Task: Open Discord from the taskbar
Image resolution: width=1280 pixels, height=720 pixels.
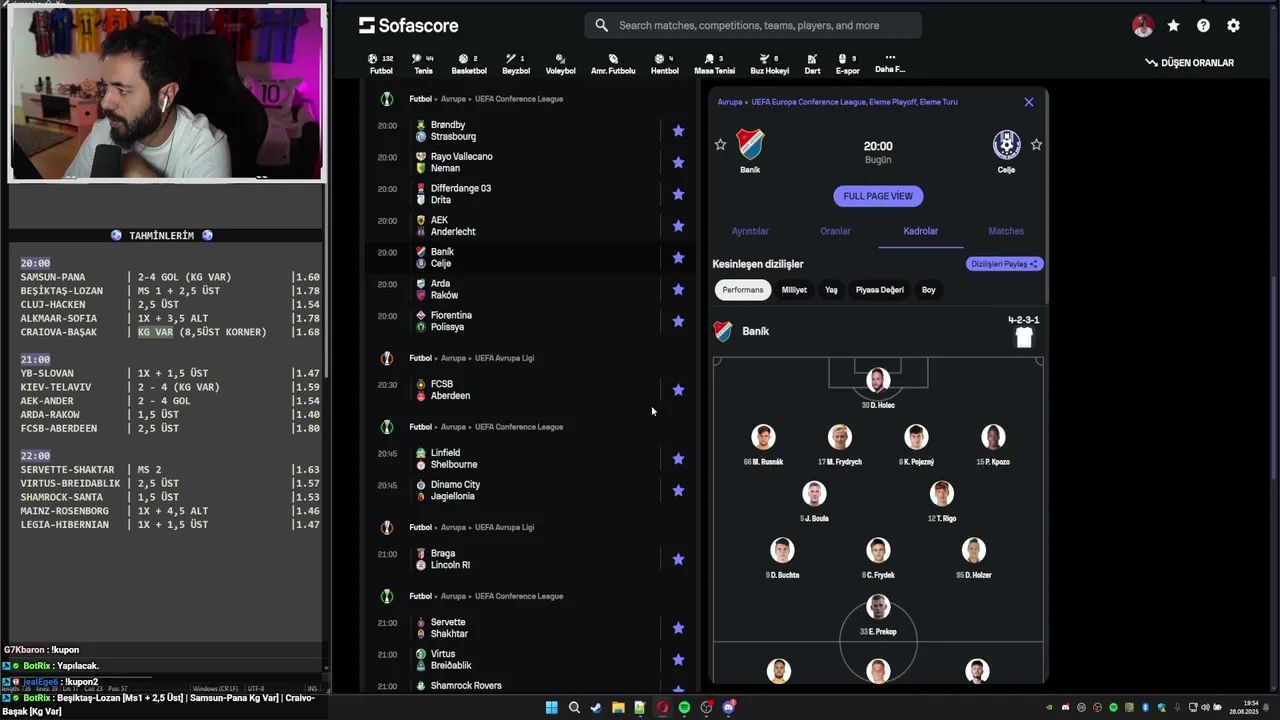Action: click(728, 708)
